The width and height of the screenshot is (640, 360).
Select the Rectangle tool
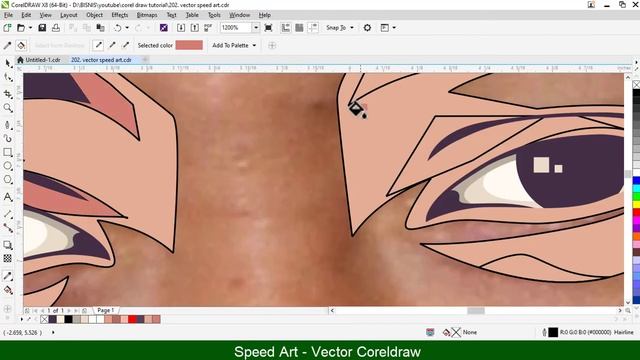[x=8, y=152]
